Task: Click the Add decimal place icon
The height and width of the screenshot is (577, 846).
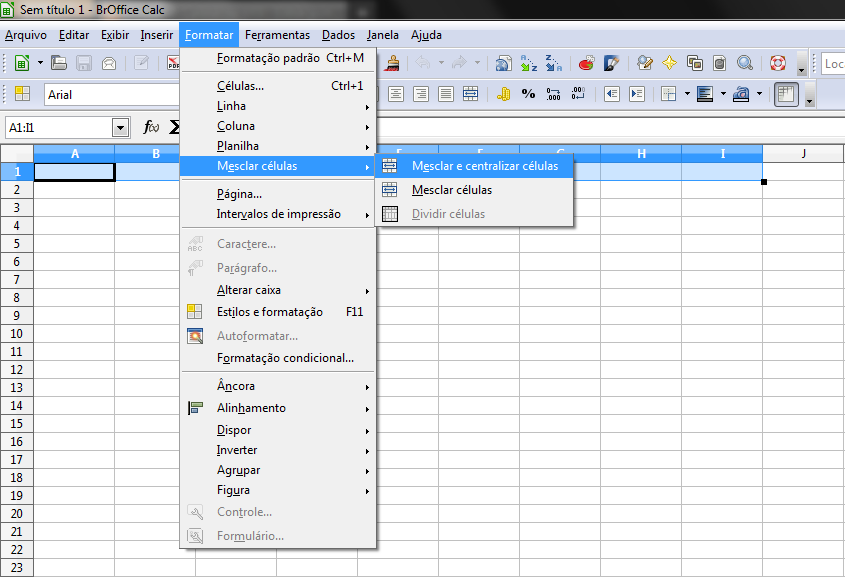Action: [x=553, y=94]
